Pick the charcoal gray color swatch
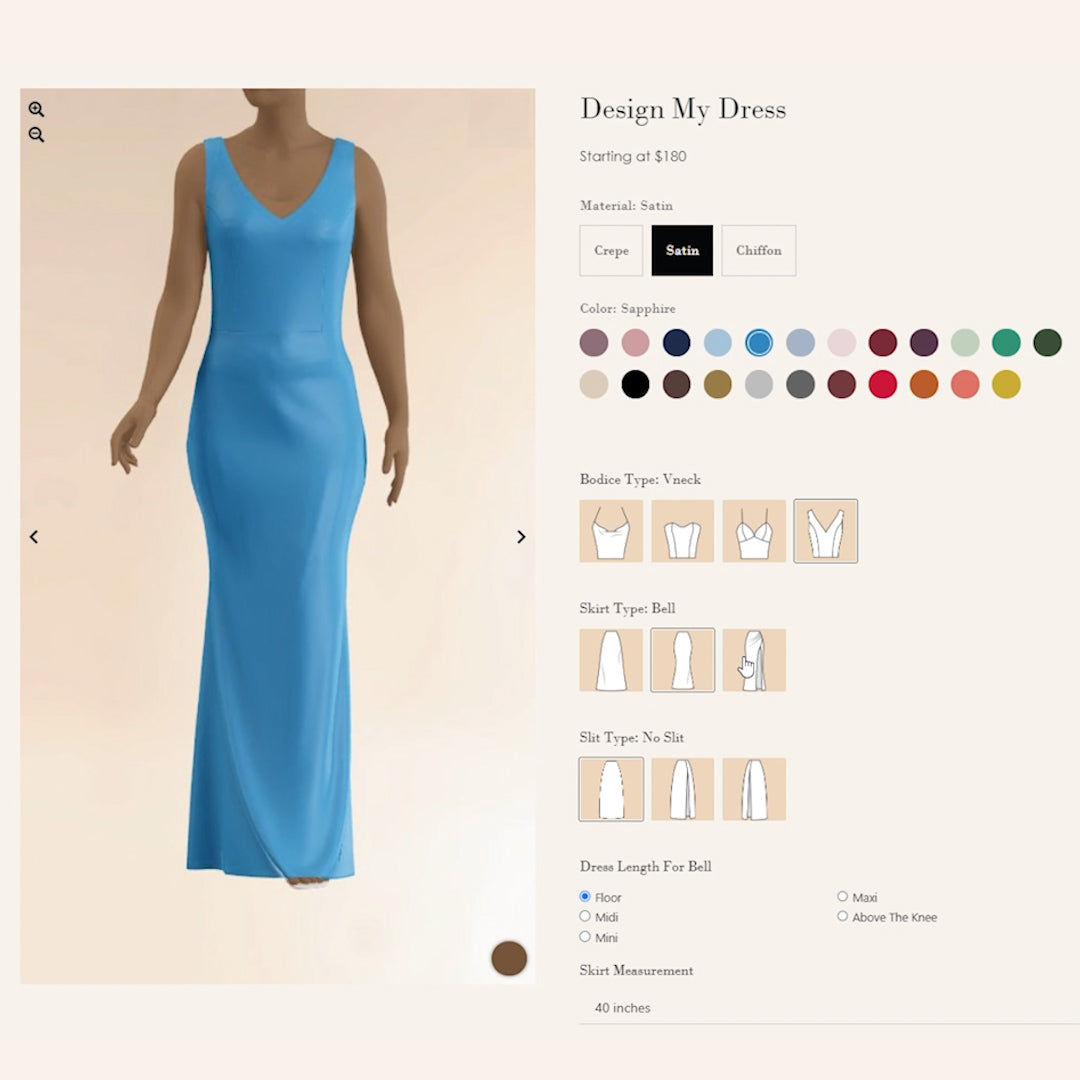 800,384
